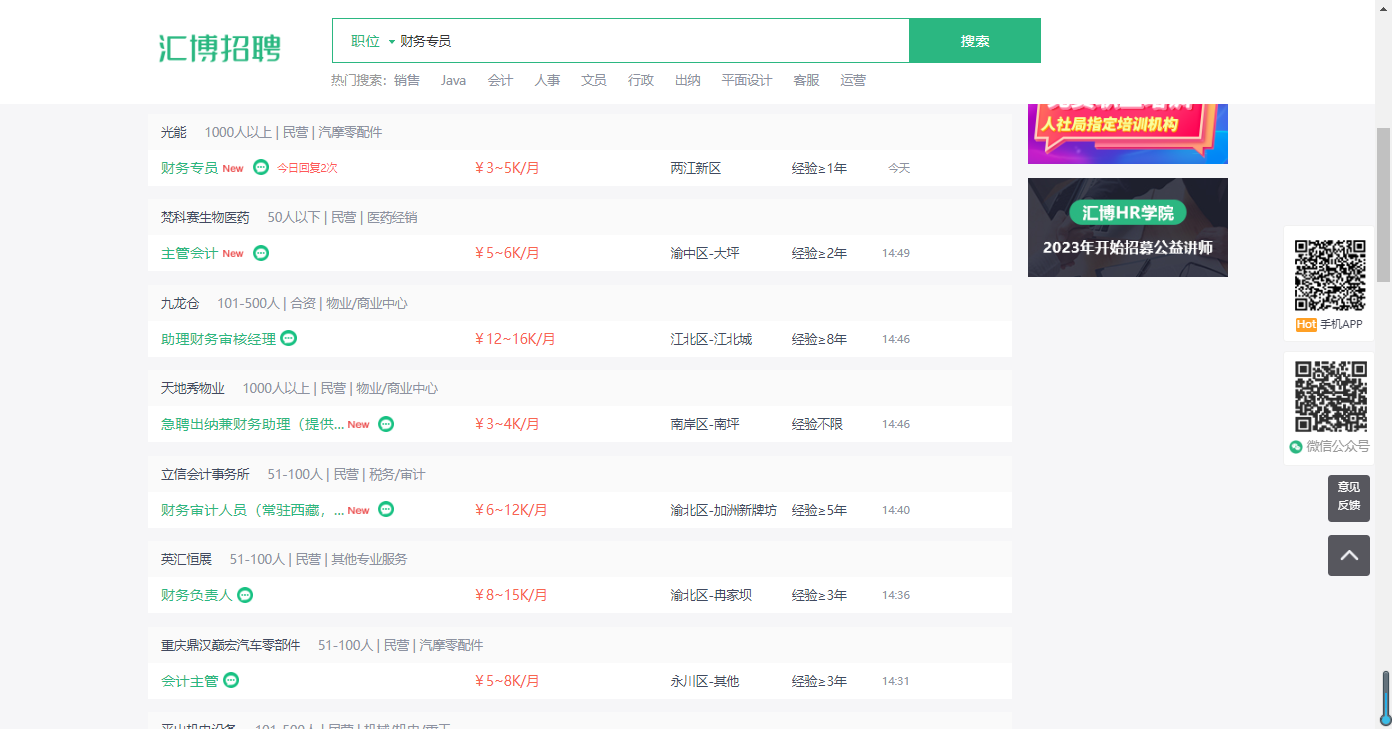Select hot search 客服

click(x=806, y=80)
